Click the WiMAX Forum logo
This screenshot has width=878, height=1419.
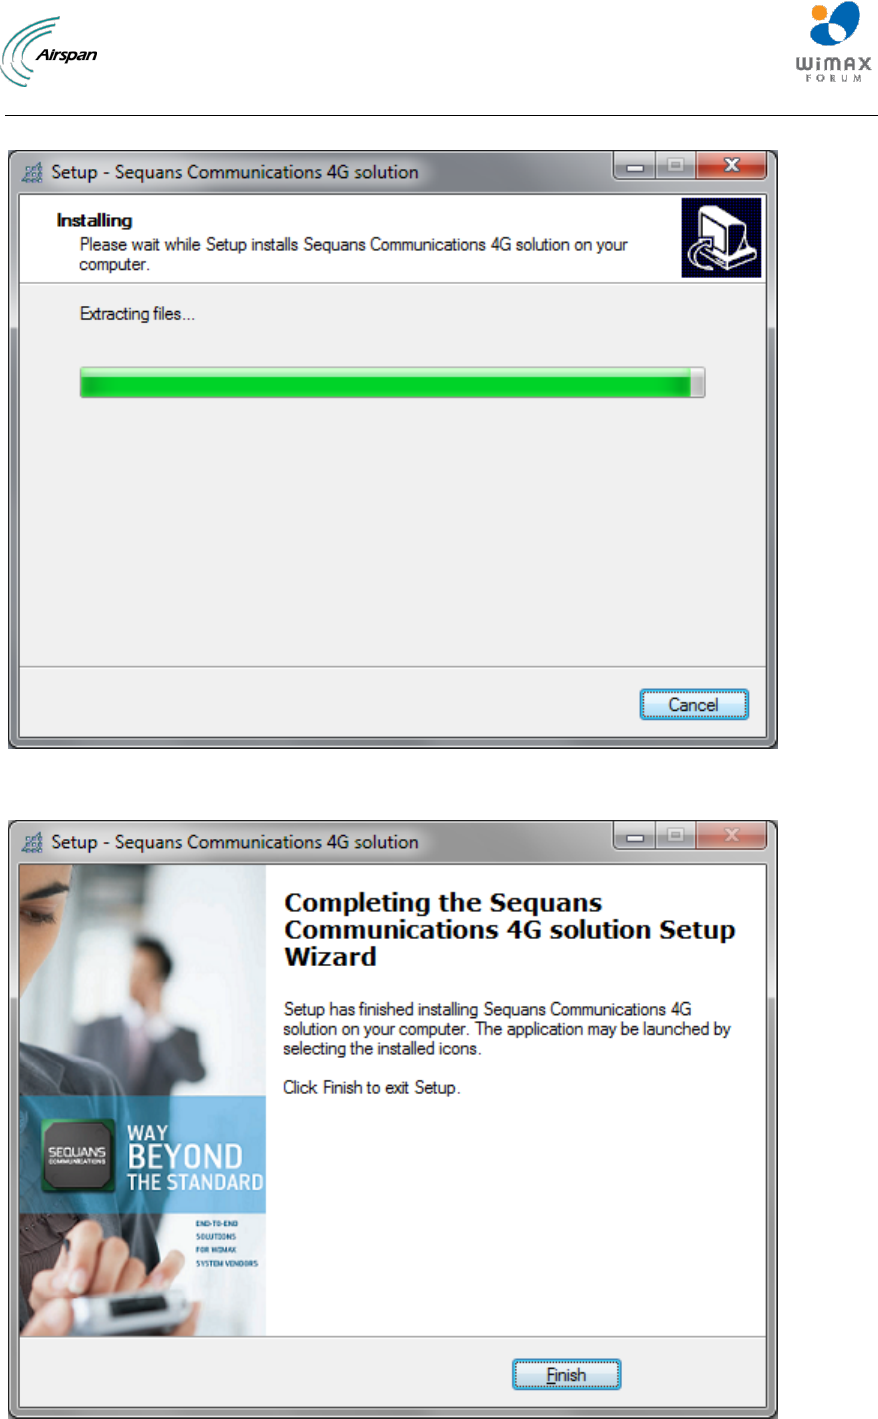click(833, 41)
